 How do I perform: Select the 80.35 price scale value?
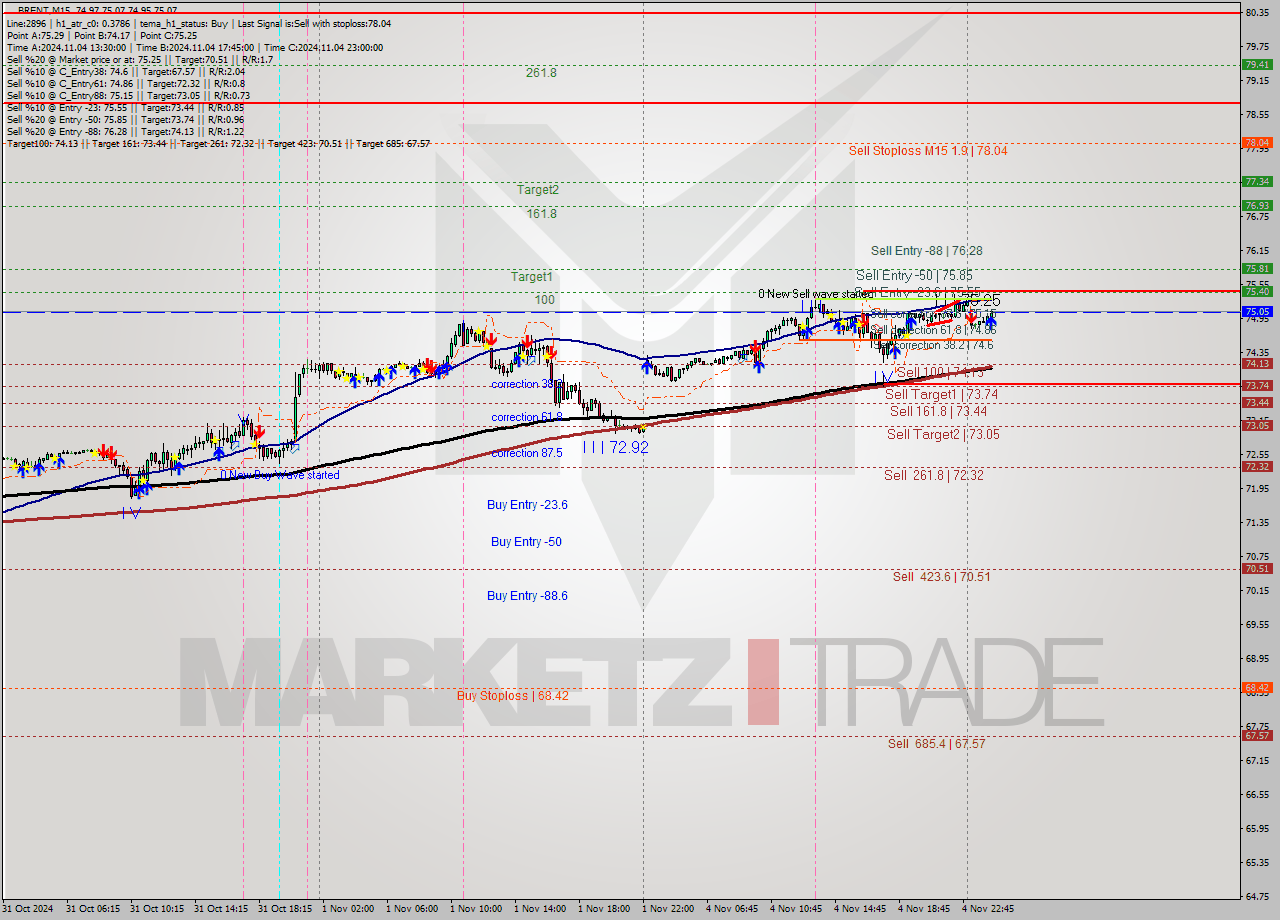(1257, 12)
